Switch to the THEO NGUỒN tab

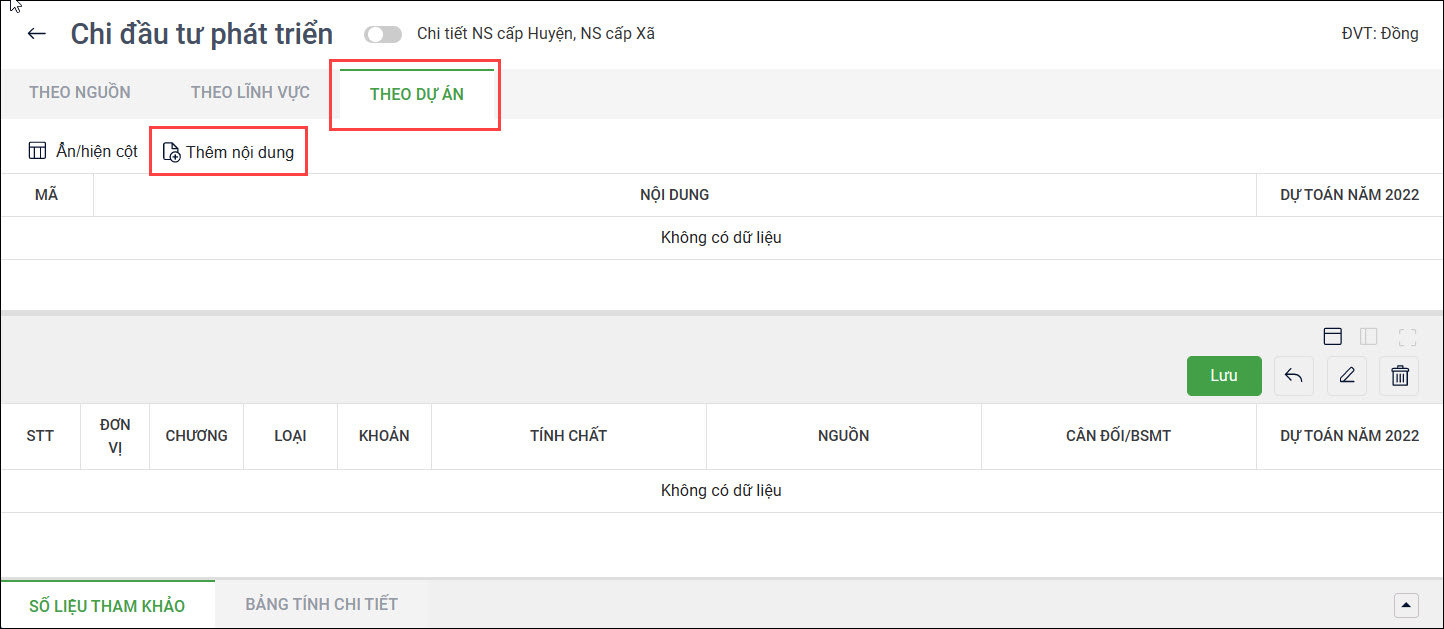[80, 93]
